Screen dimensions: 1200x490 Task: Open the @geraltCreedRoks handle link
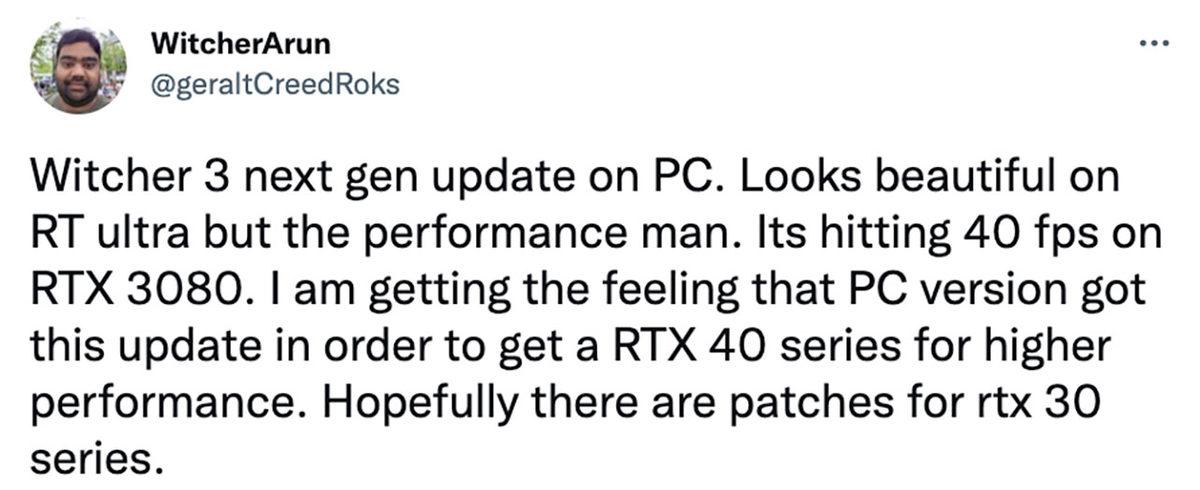pyautogui.click(x=273, y=84)
